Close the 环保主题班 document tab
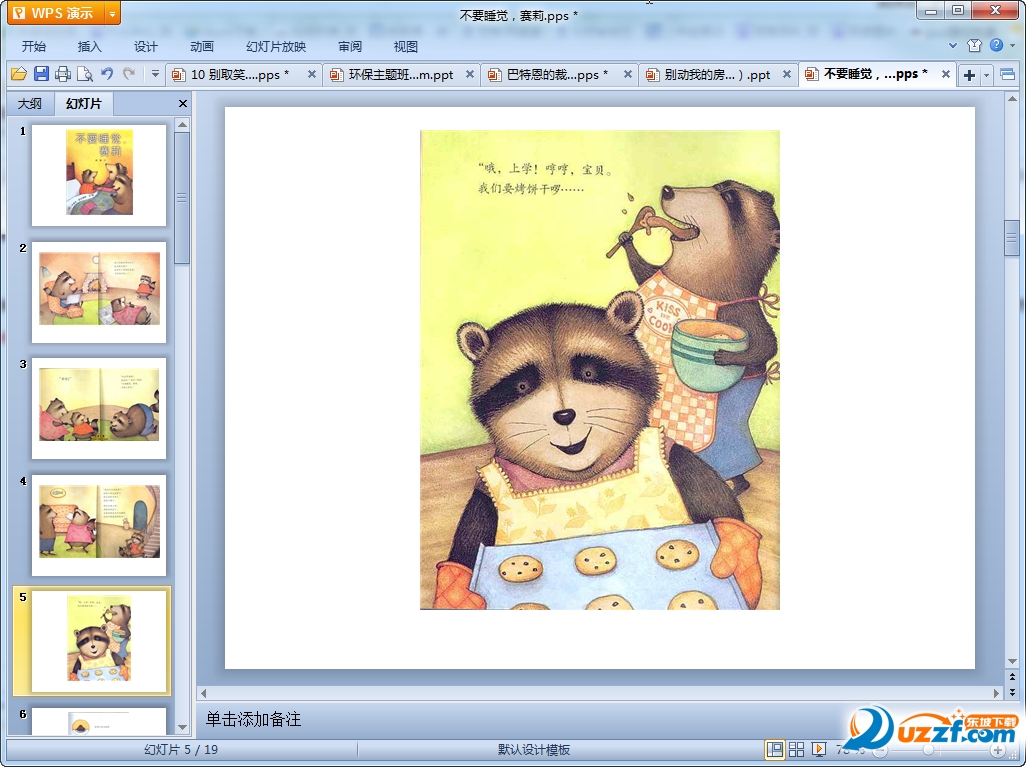This screenshot has width=1026, height=767. click(470, 75)
